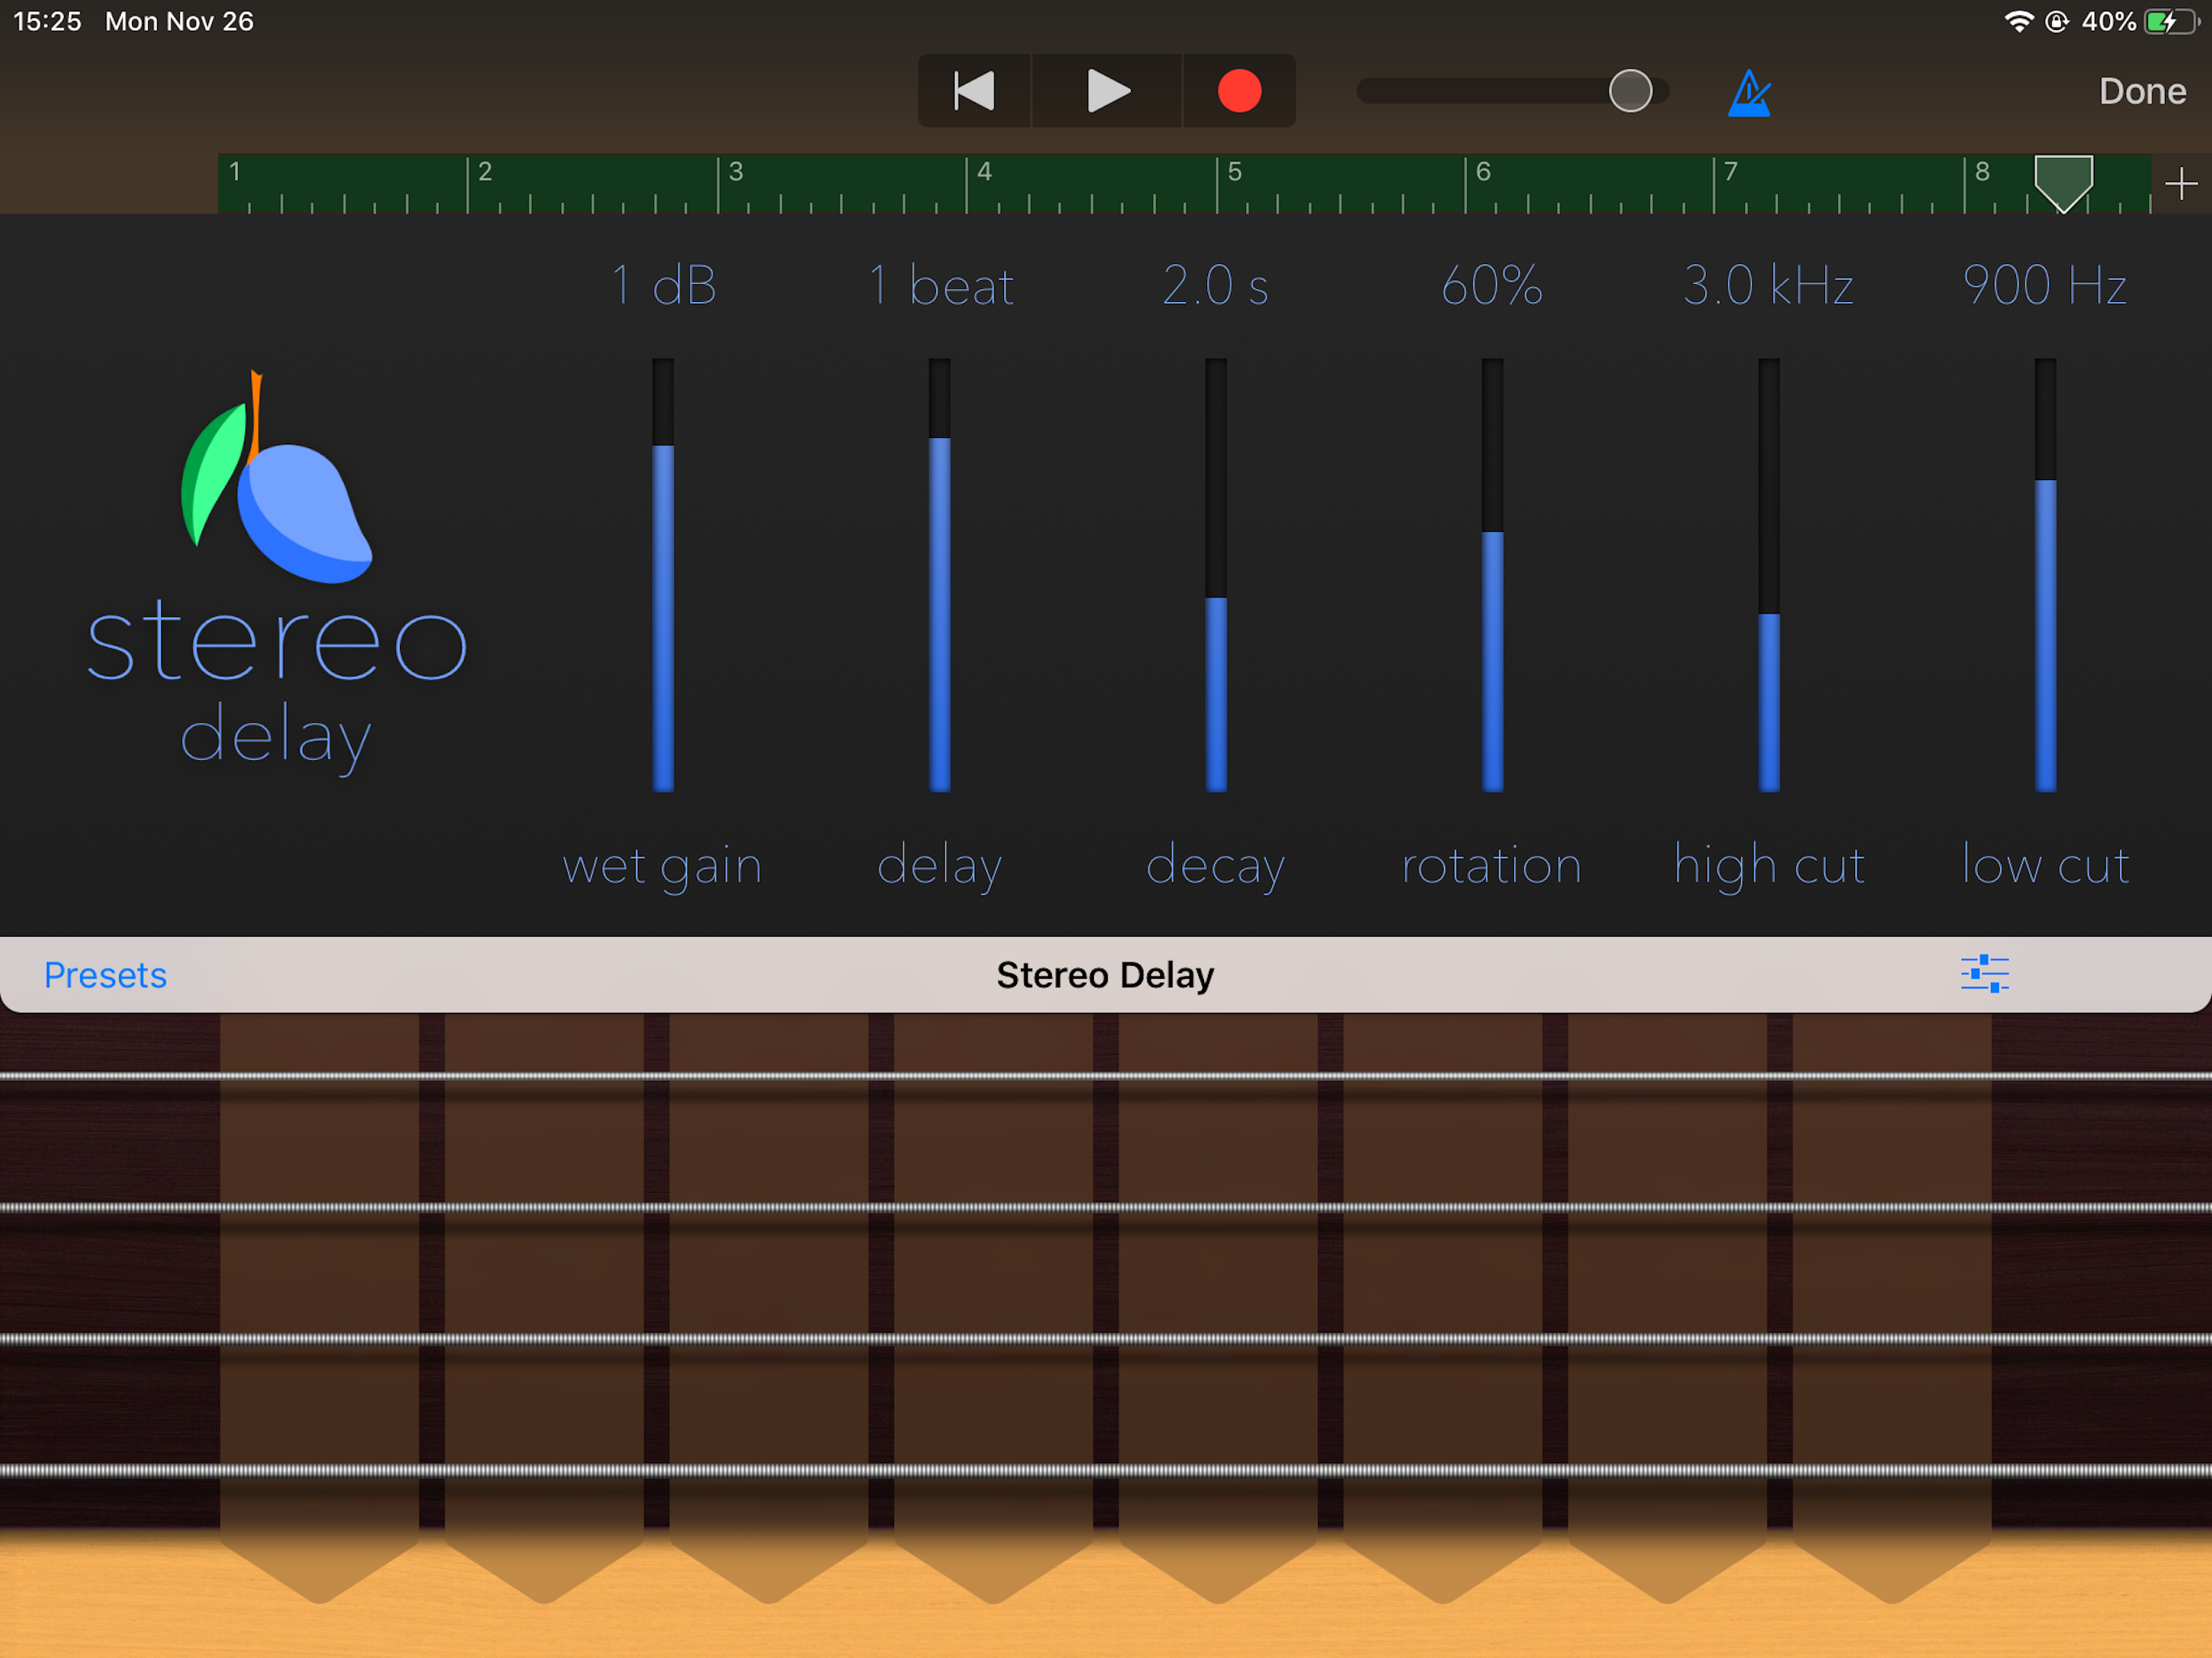Tap the high cut slider bar
The image size is (2212, 1658).
[x=1769, y=575]
